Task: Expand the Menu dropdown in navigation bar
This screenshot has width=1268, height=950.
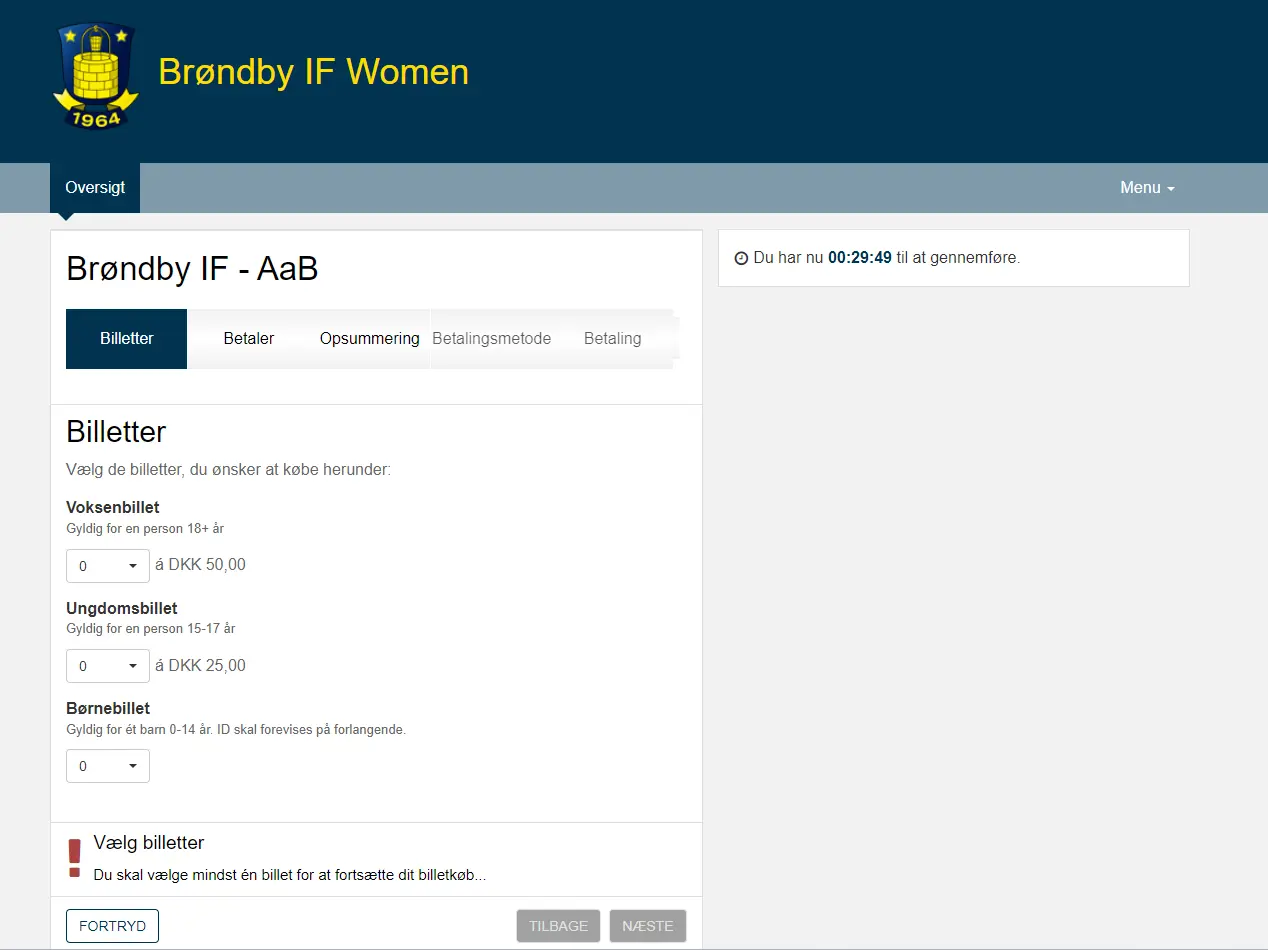Action: click(x=1147, y=188)
